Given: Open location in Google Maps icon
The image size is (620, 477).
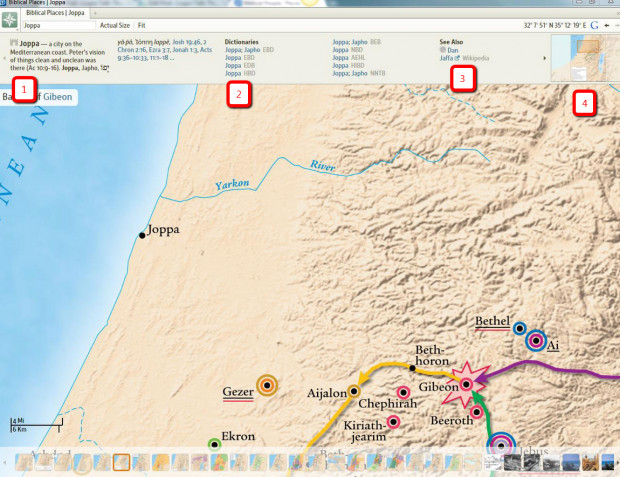Looking at the screenshot, I should [x=594, y=23].
